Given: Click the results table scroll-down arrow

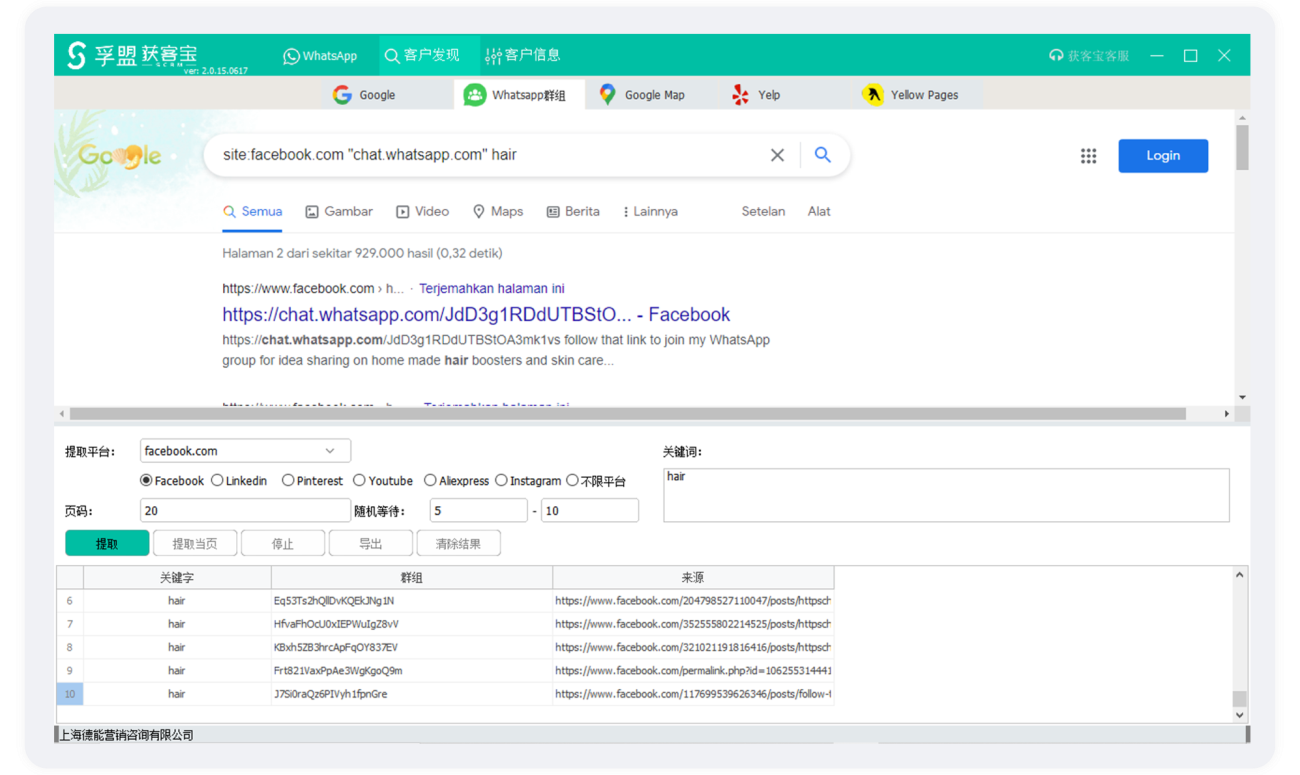Looking at the screenshot, I should [1240, 715].
